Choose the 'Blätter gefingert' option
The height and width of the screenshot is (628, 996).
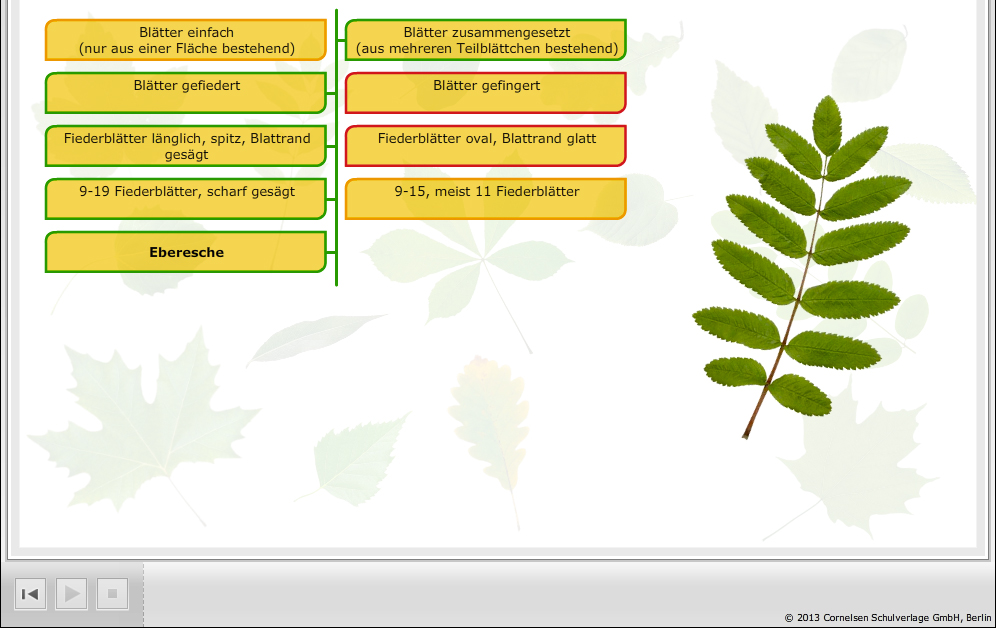coord(486,92)
